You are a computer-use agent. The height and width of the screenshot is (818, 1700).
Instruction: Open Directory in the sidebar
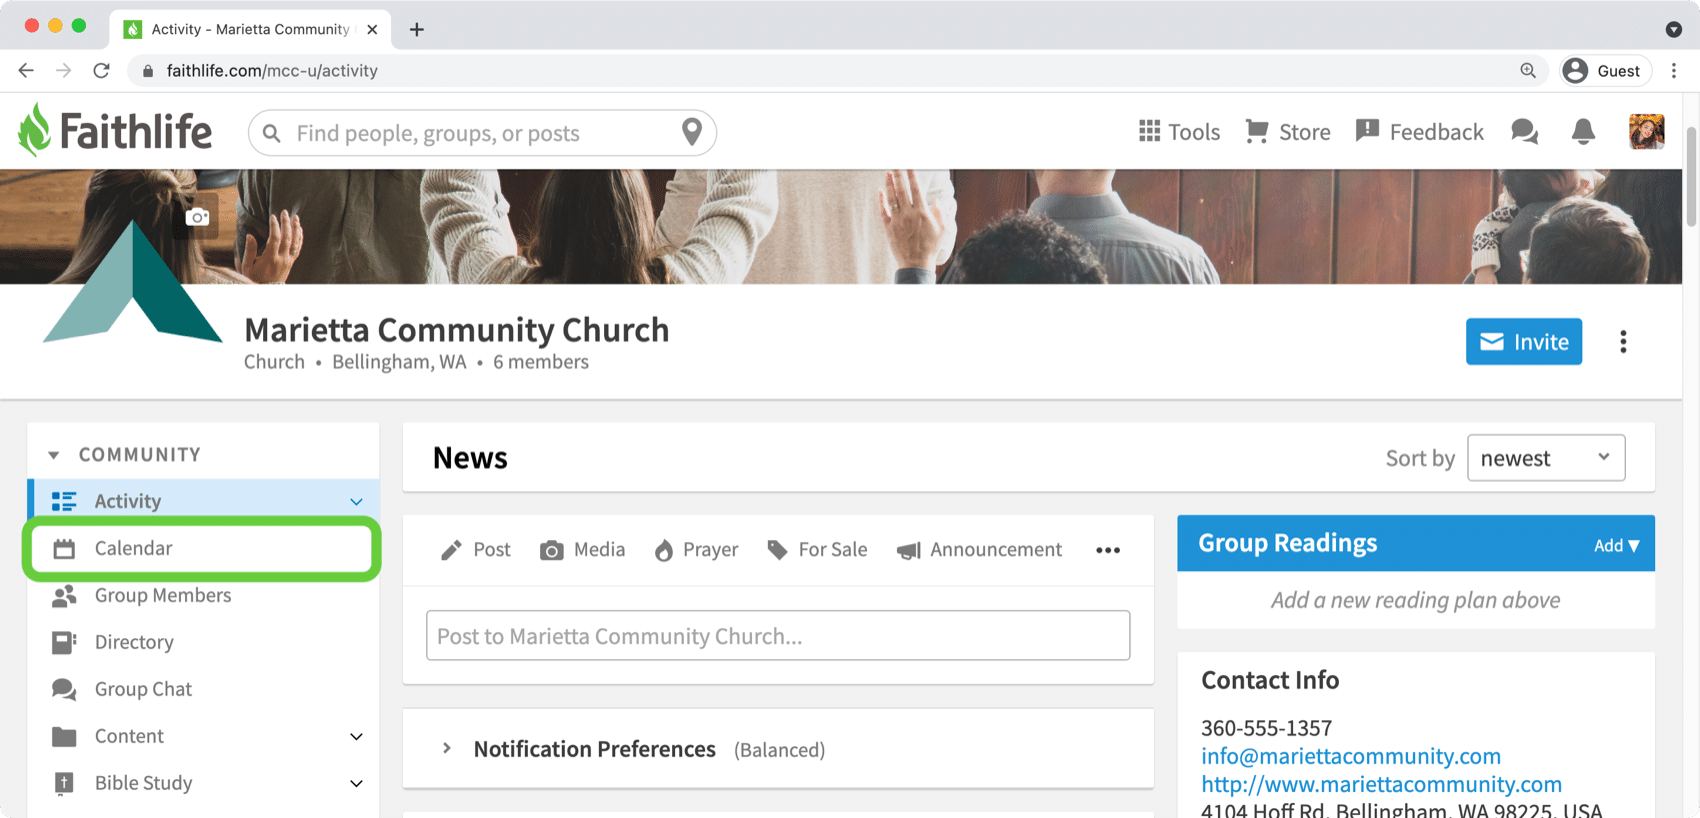point(203,642)
